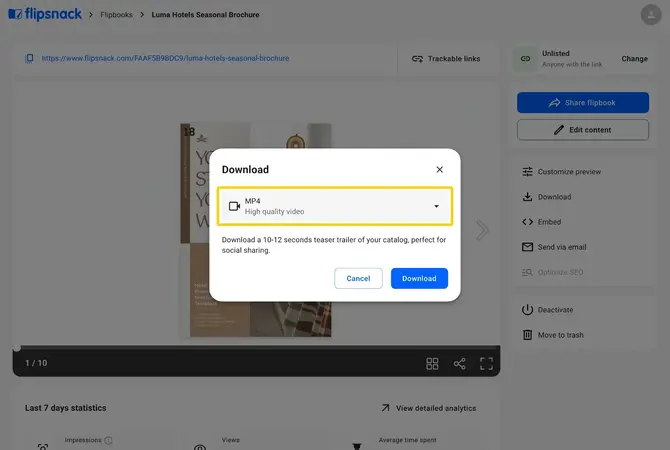Change the Unlisted visibility setting
670x450 pixels.
[634, 59]
